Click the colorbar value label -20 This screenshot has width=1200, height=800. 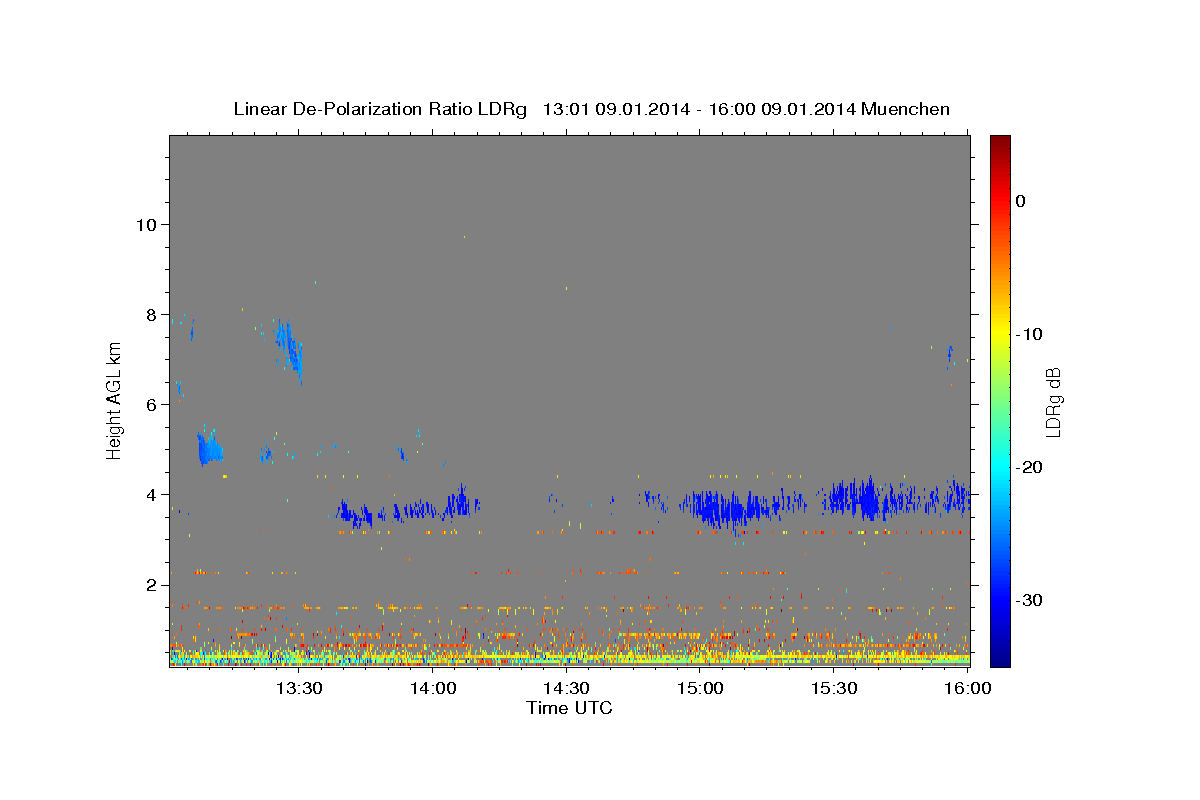pos(1030,467)
